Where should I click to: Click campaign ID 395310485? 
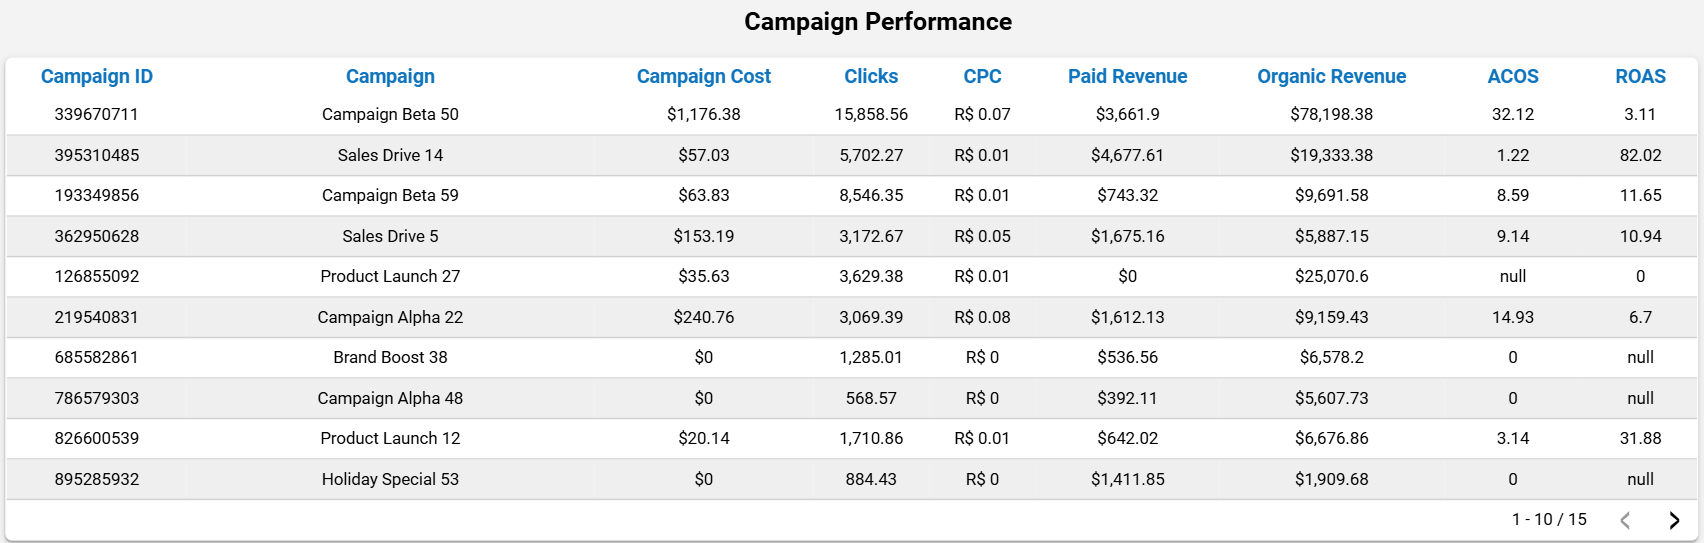pyautogui.click(x=97, y=155)
